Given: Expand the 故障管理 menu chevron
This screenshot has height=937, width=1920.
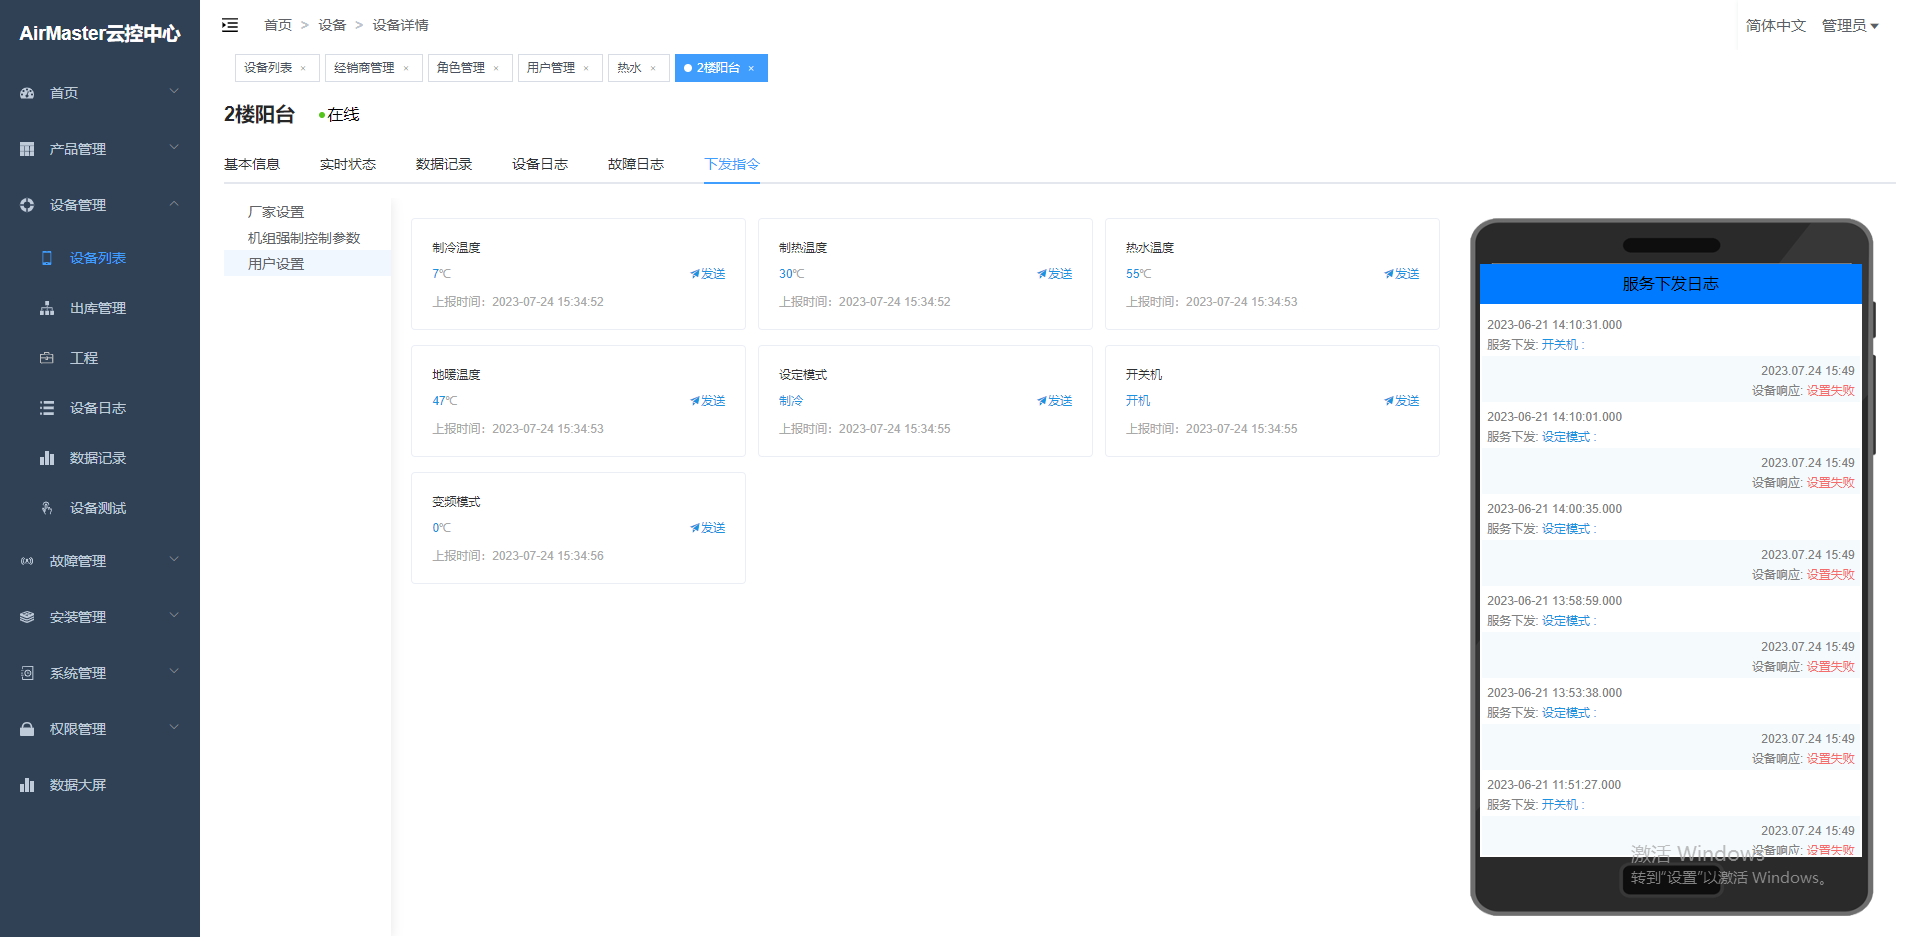Looking at the screenshot, I should (174, 559).
